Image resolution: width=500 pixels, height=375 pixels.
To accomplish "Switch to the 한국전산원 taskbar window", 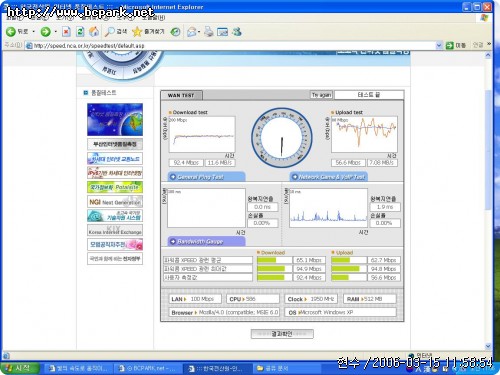I will point(217,368).
